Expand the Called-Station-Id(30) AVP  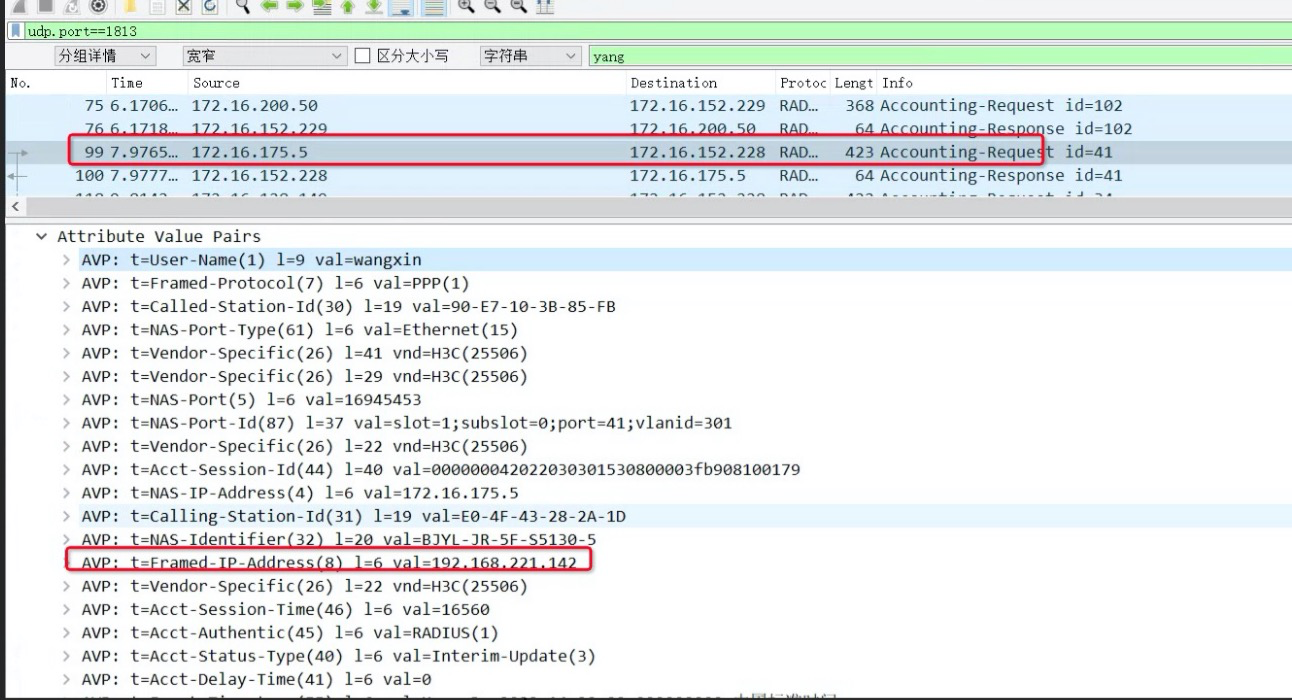pyautogui.click(x=66, y=306)
